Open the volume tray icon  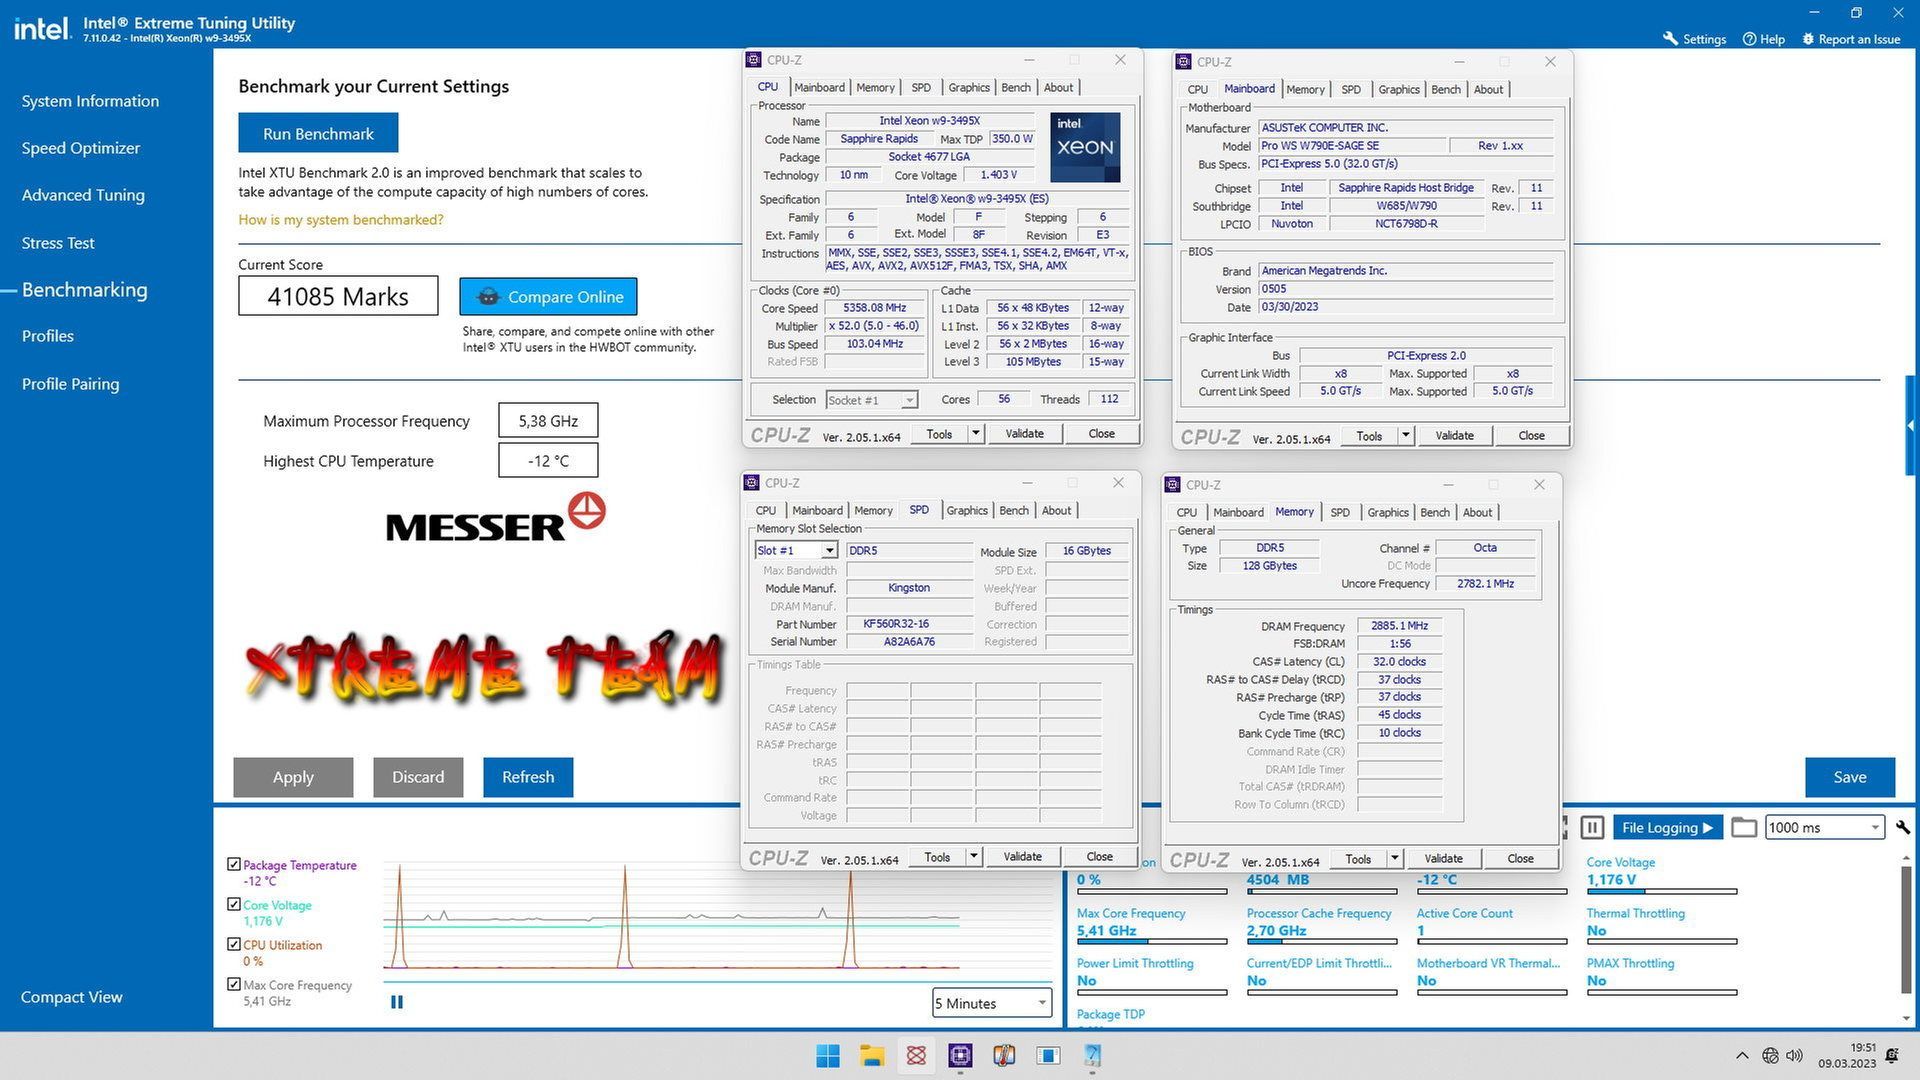(x=1794, y=1055)
